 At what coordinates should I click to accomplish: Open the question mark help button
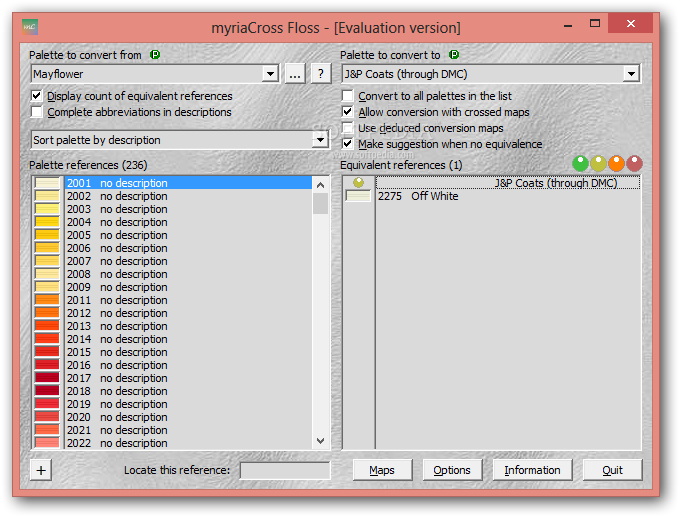(320, 74)
